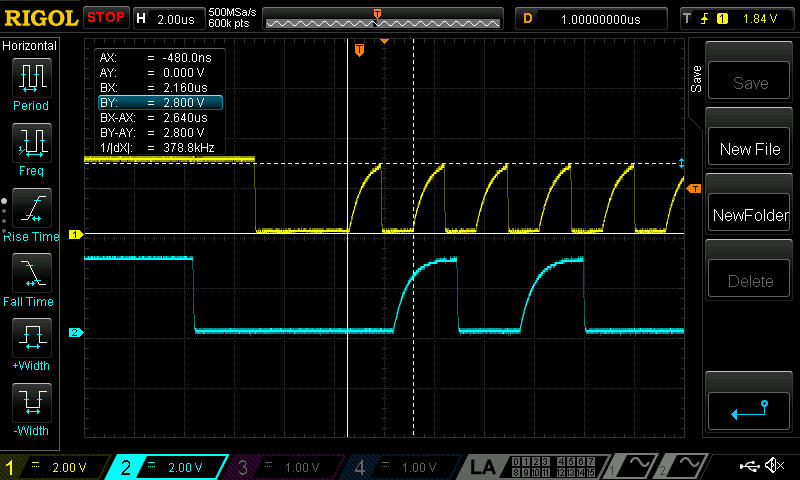800x480 pixels.
Task: Click the BX = 2.160us cursor value
Action: pos(185,88)
